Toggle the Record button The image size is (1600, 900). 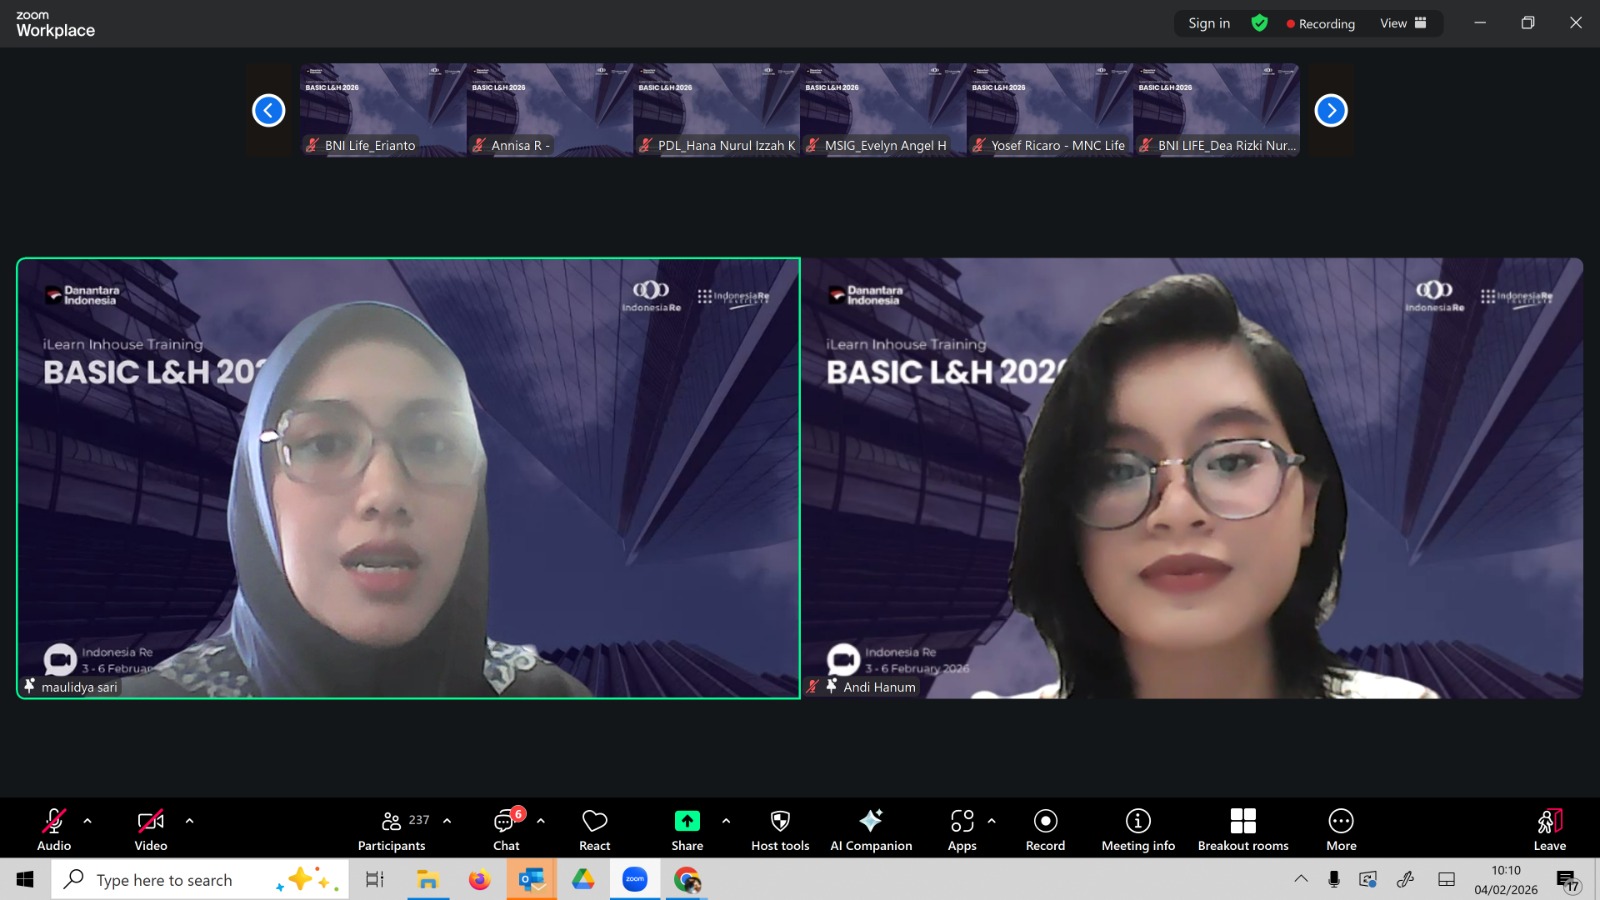click(x=1045, y=829)
